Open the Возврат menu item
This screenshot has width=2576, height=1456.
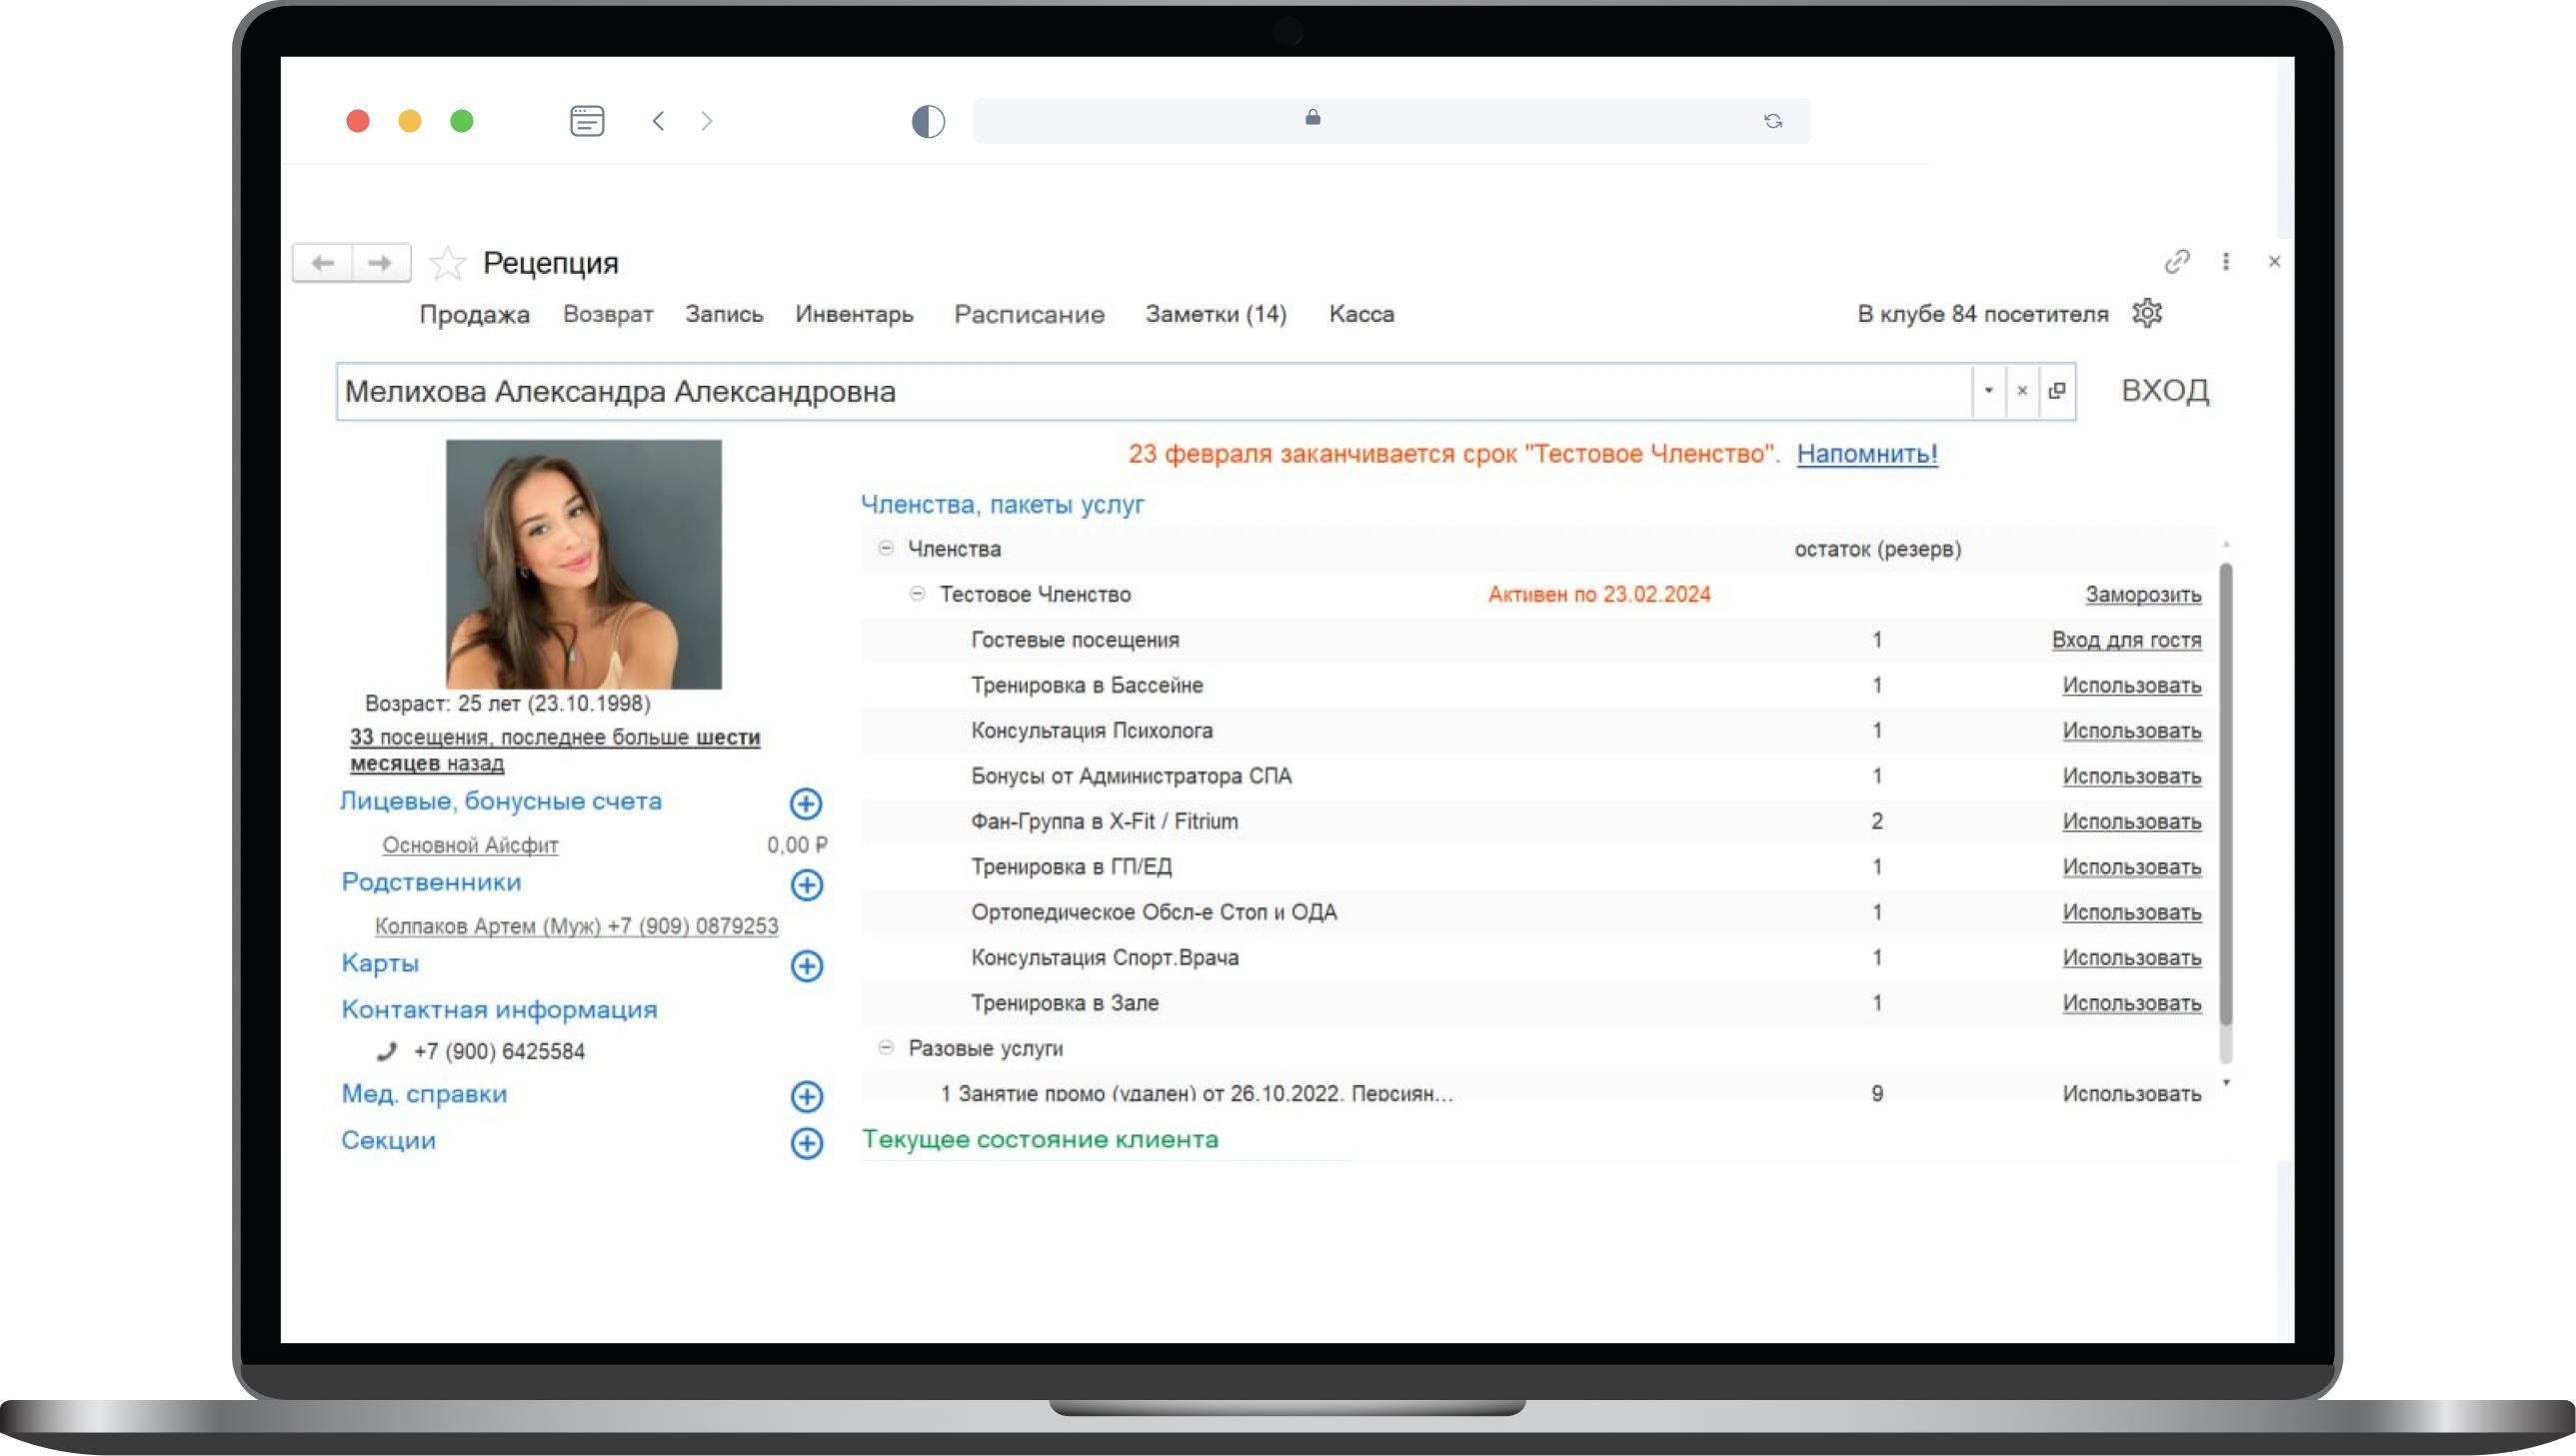(x=608, y=314)
